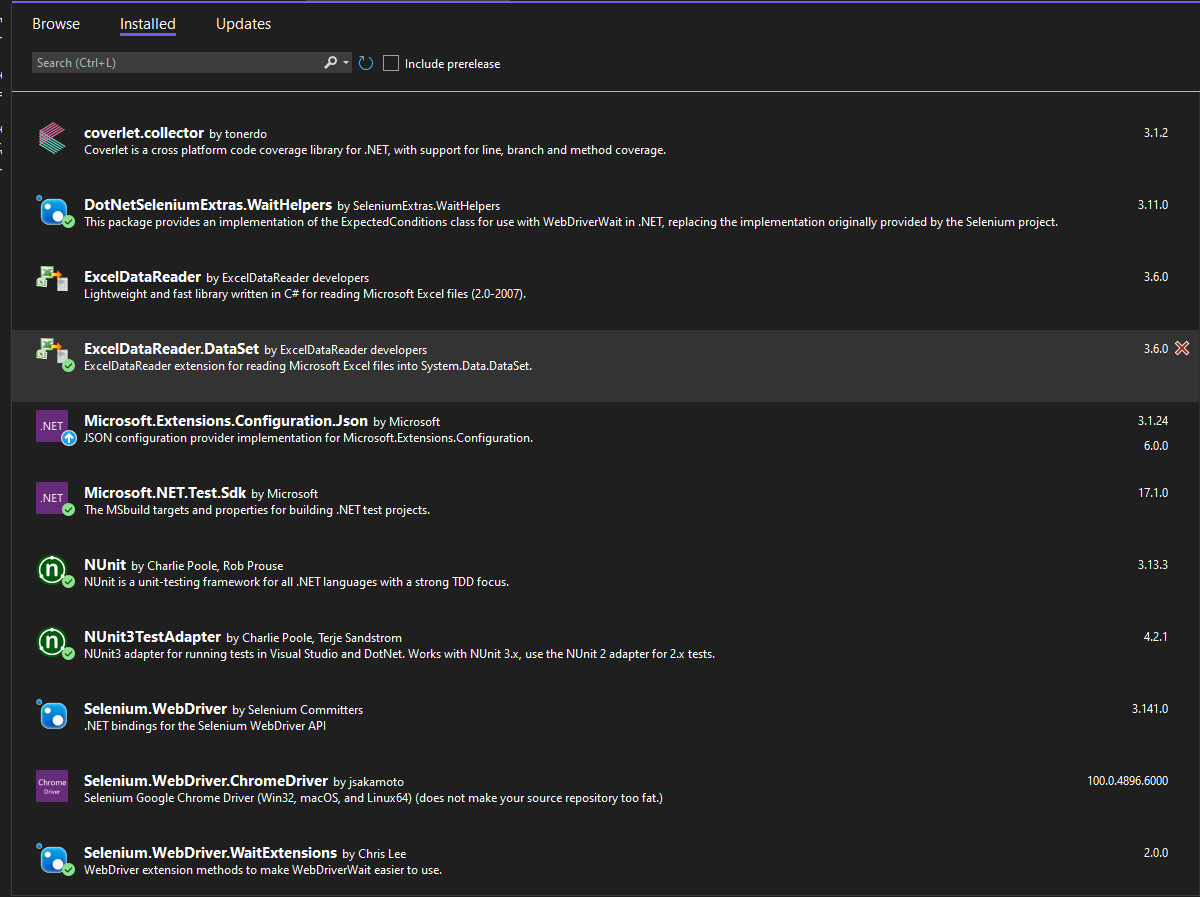Select ExcelDataReader.DataSet package name
The height and width of the screenshot is (897, 1200).
click(x=171, y=348)
